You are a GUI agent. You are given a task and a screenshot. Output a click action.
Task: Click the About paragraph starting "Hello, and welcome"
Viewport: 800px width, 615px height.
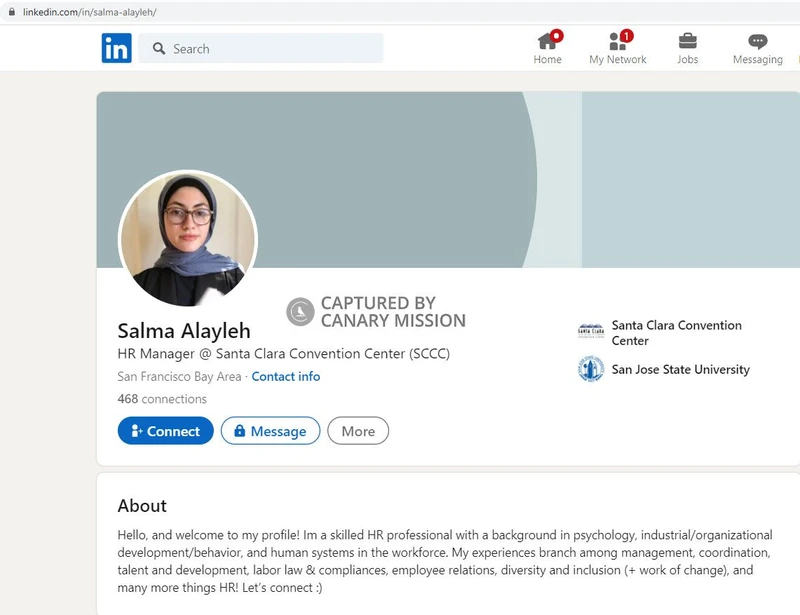point(445,561)
